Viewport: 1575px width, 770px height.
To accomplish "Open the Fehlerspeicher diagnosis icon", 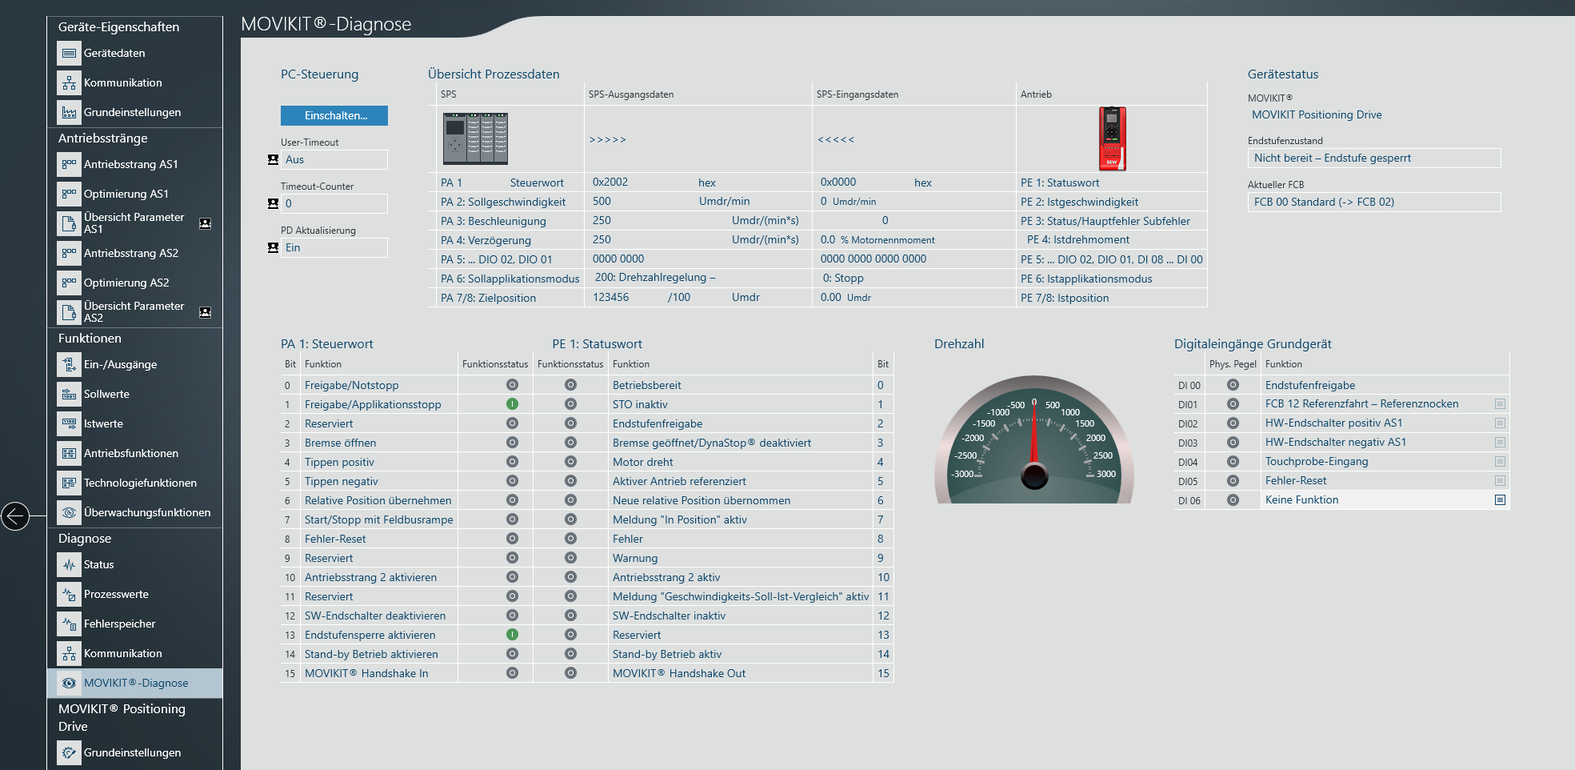I will click(68, 624).
